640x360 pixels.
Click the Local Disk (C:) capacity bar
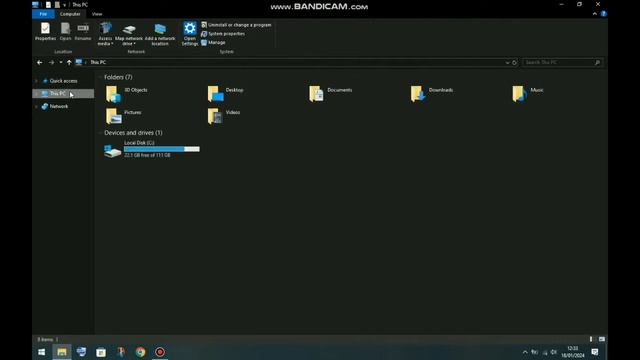162,149
